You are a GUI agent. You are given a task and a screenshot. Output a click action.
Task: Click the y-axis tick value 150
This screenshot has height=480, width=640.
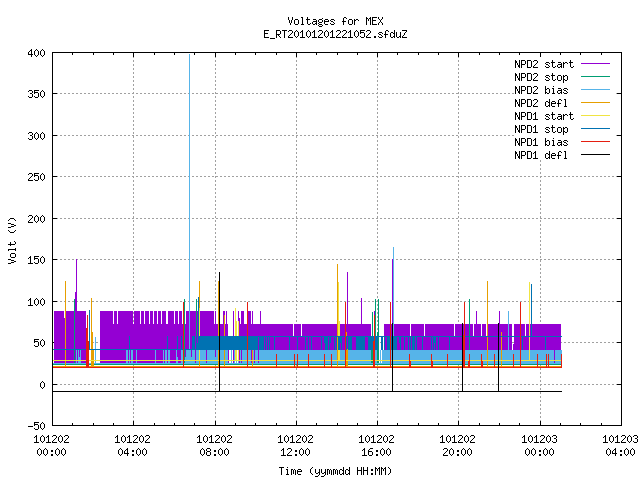coord(36,260)
